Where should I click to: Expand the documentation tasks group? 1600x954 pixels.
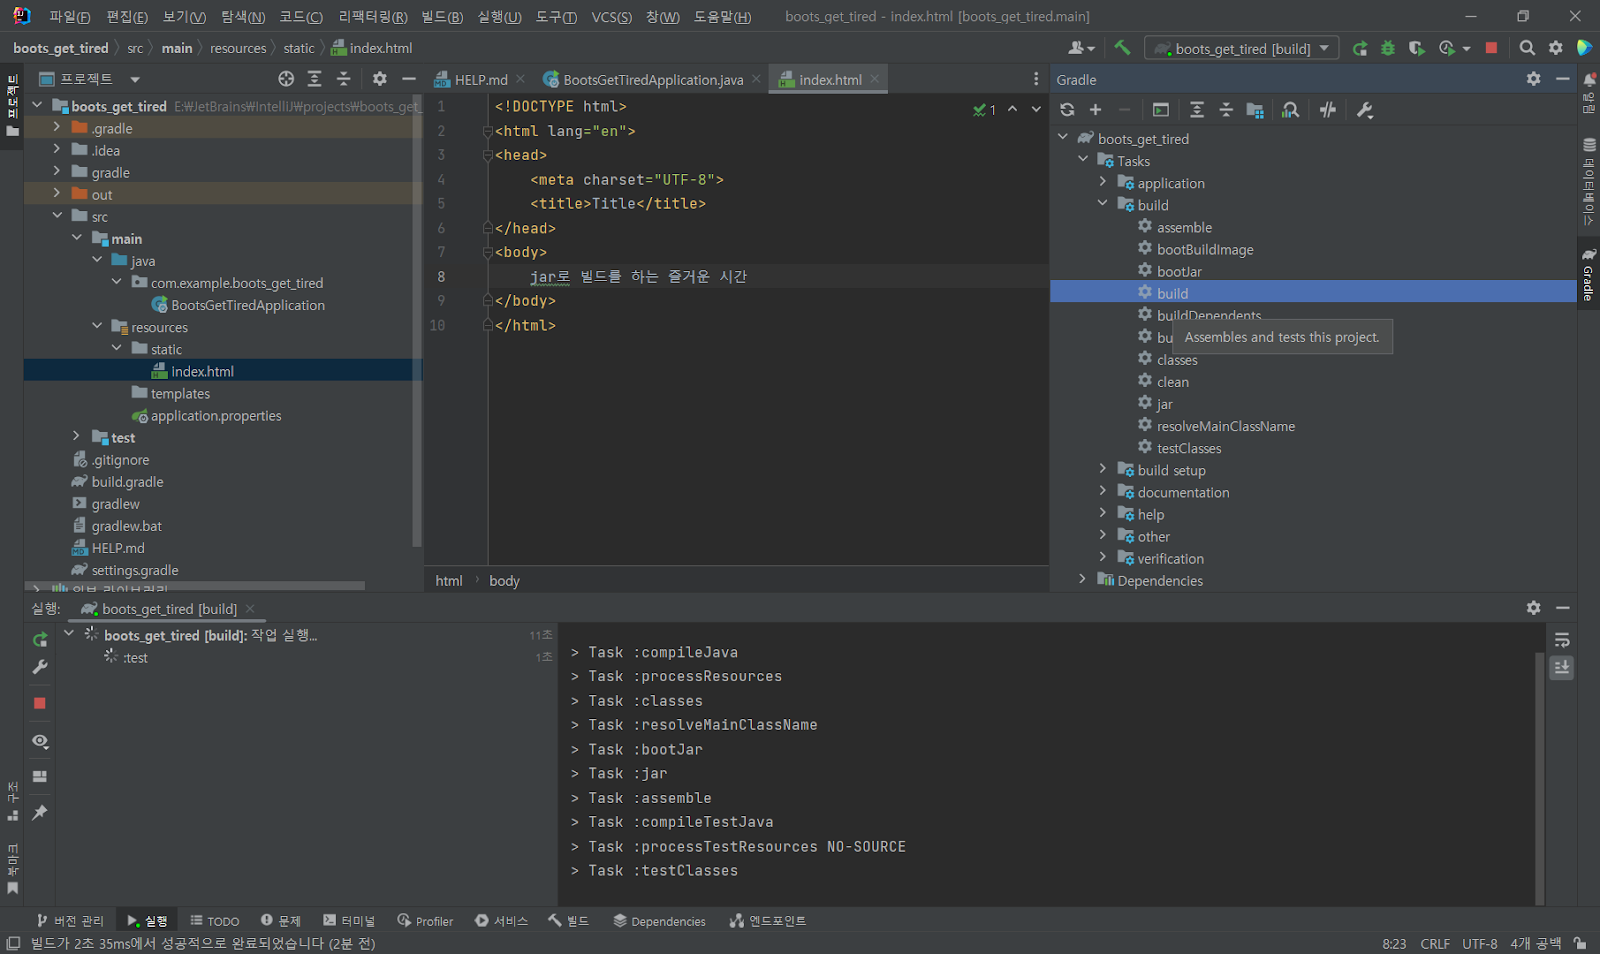pos(1102,492)
